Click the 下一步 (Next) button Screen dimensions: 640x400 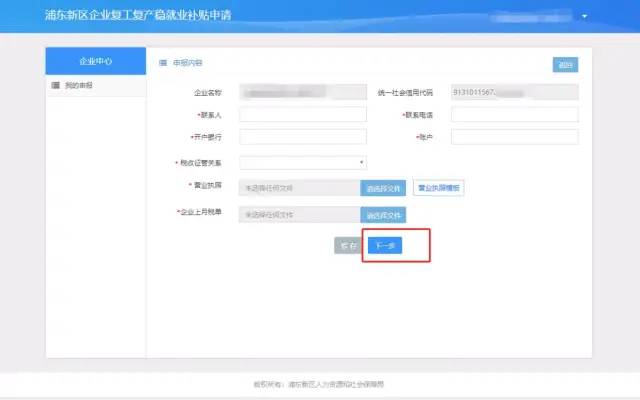click(x=384, y=245)
